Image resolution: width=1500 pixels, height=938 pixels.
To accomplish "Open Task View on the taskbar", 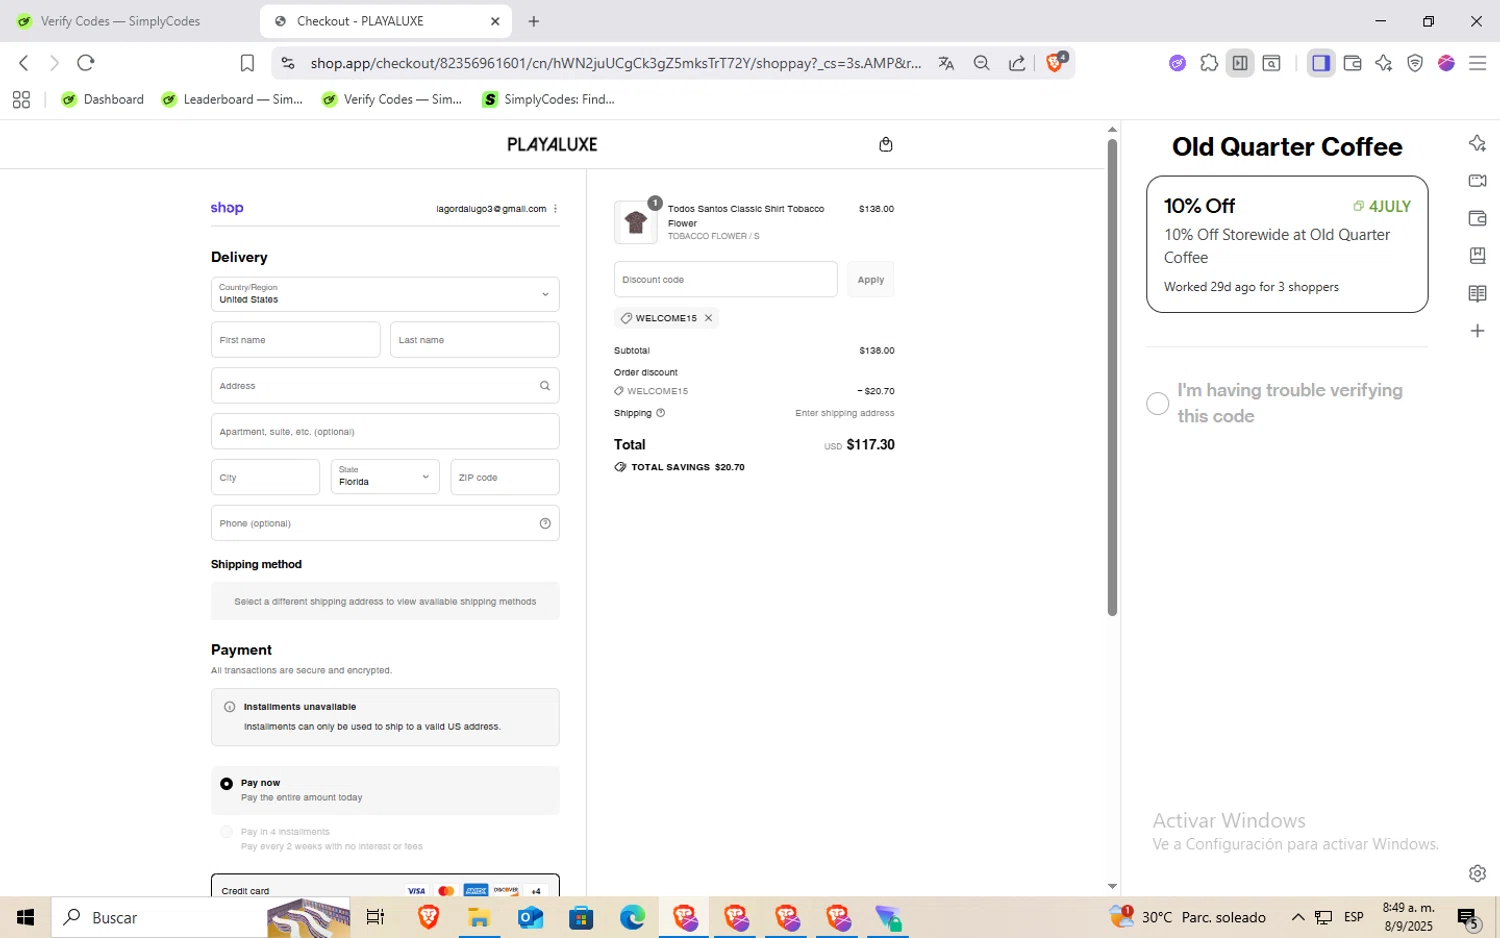I will (376, 917).
